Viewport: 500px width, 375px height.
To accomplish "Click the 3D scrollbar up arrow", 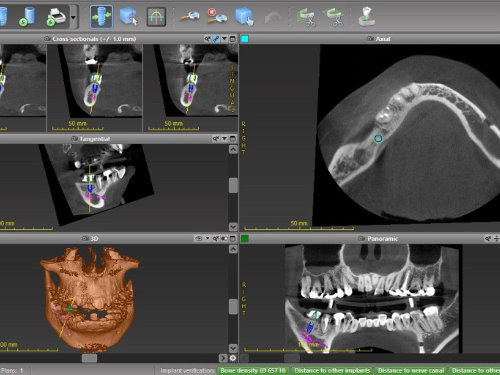I will click(x=233, y=249).
